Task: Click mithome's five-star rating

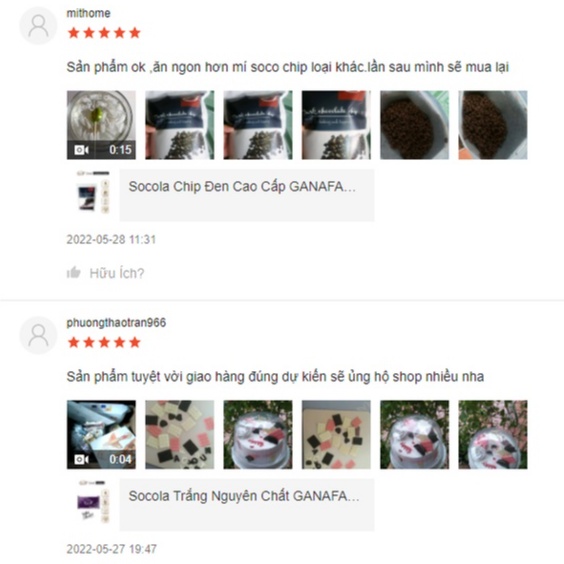Action: [104, 33]
